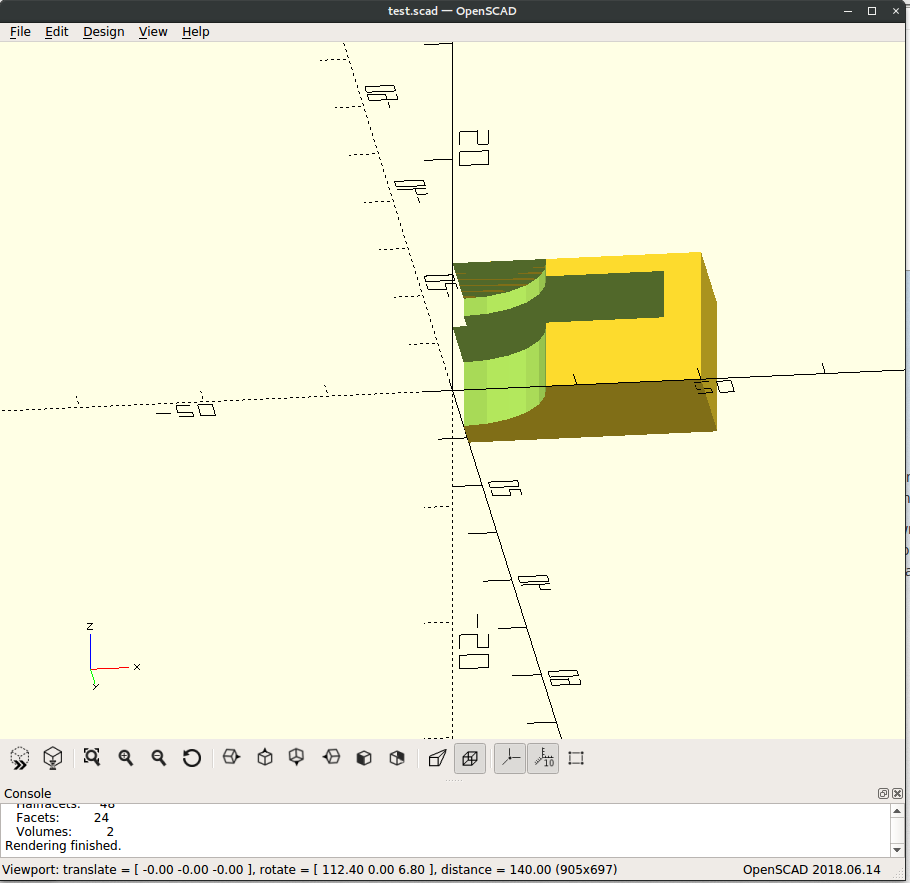Viewport: 910px width, 883px height.
Task: Undock the Console panel
Action: point(883,793)
